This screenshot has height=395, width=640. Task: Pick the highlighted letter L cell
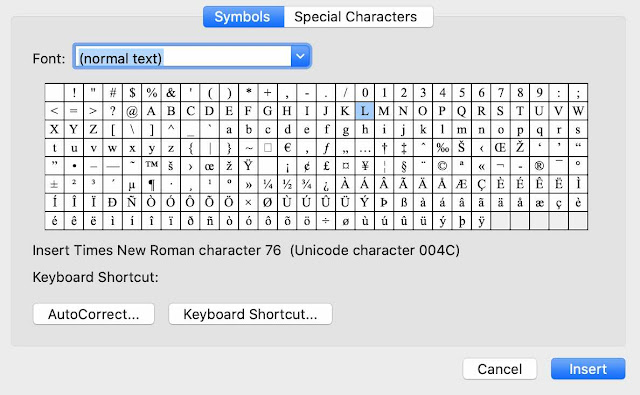(365, 111)
